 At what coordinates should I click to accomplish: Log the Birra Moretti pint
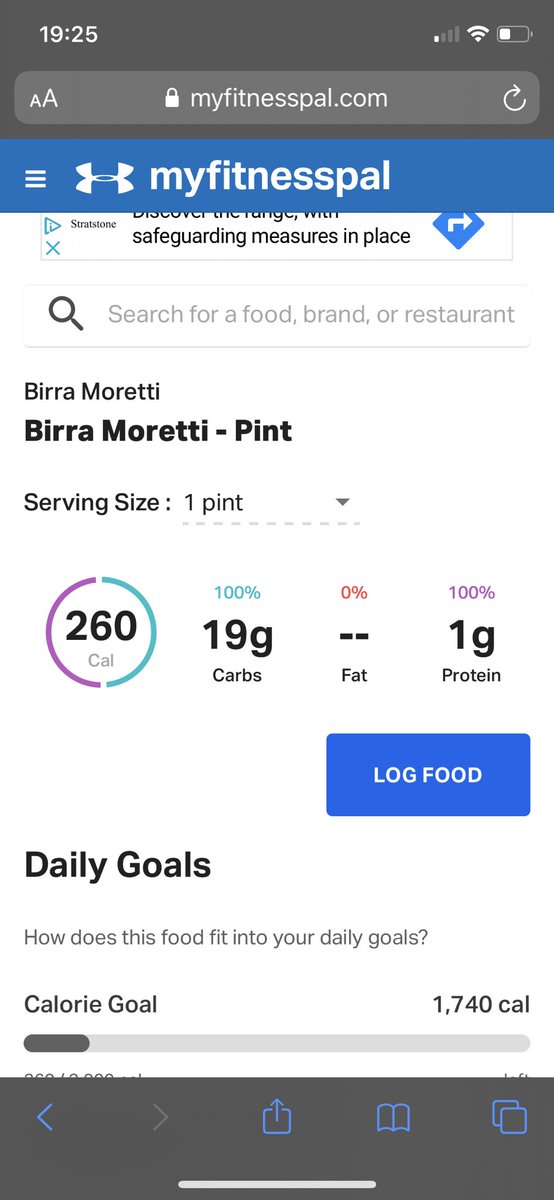428,775
